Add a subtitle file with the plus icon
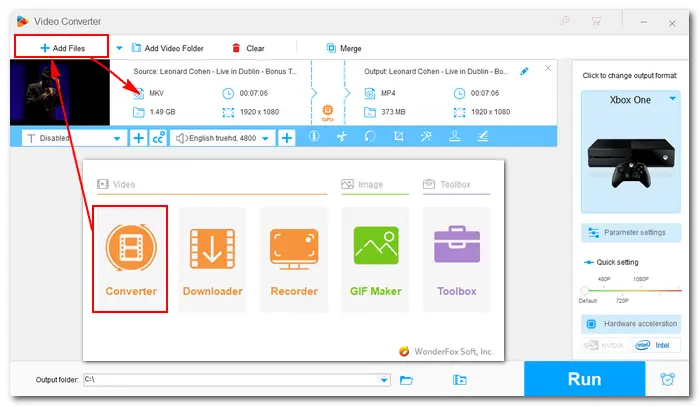The width and height of the screenshot is (700, 407). coord(139,138)
